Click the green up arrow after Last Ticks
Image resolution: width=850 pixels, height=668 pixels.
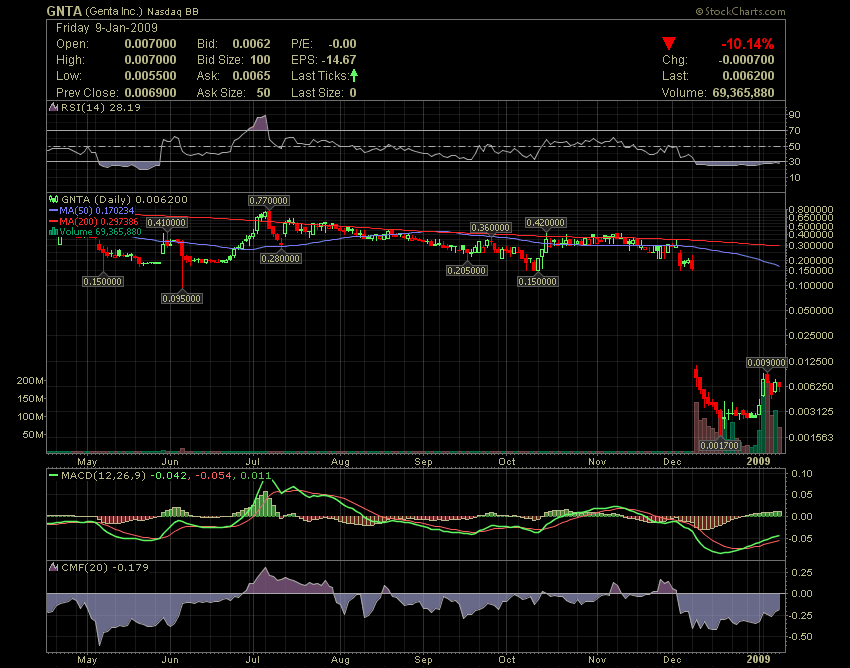tap(354, 75)
